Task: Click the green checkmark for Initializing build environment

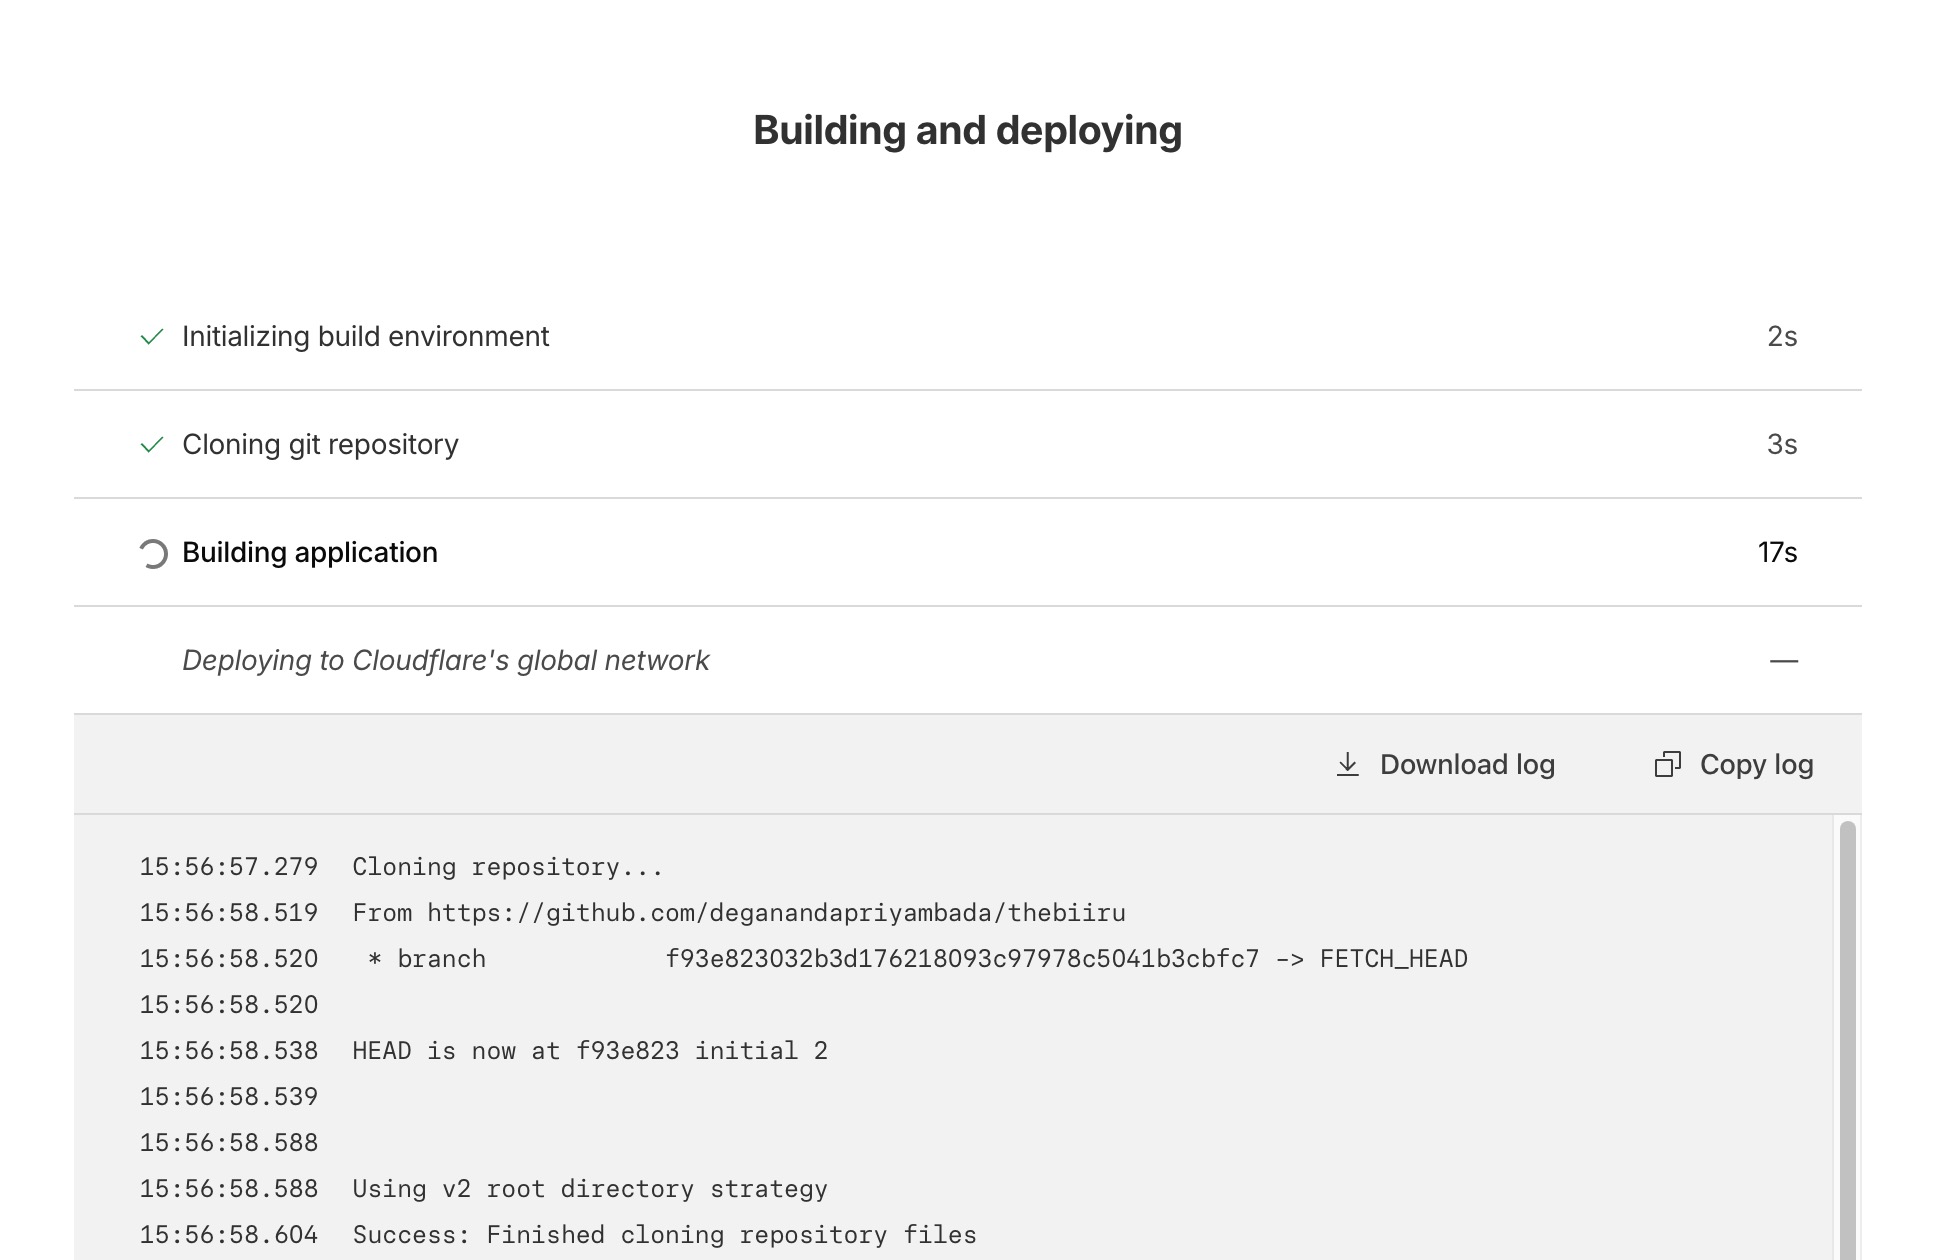Action: pyautogui.click(x=152, y=337)
